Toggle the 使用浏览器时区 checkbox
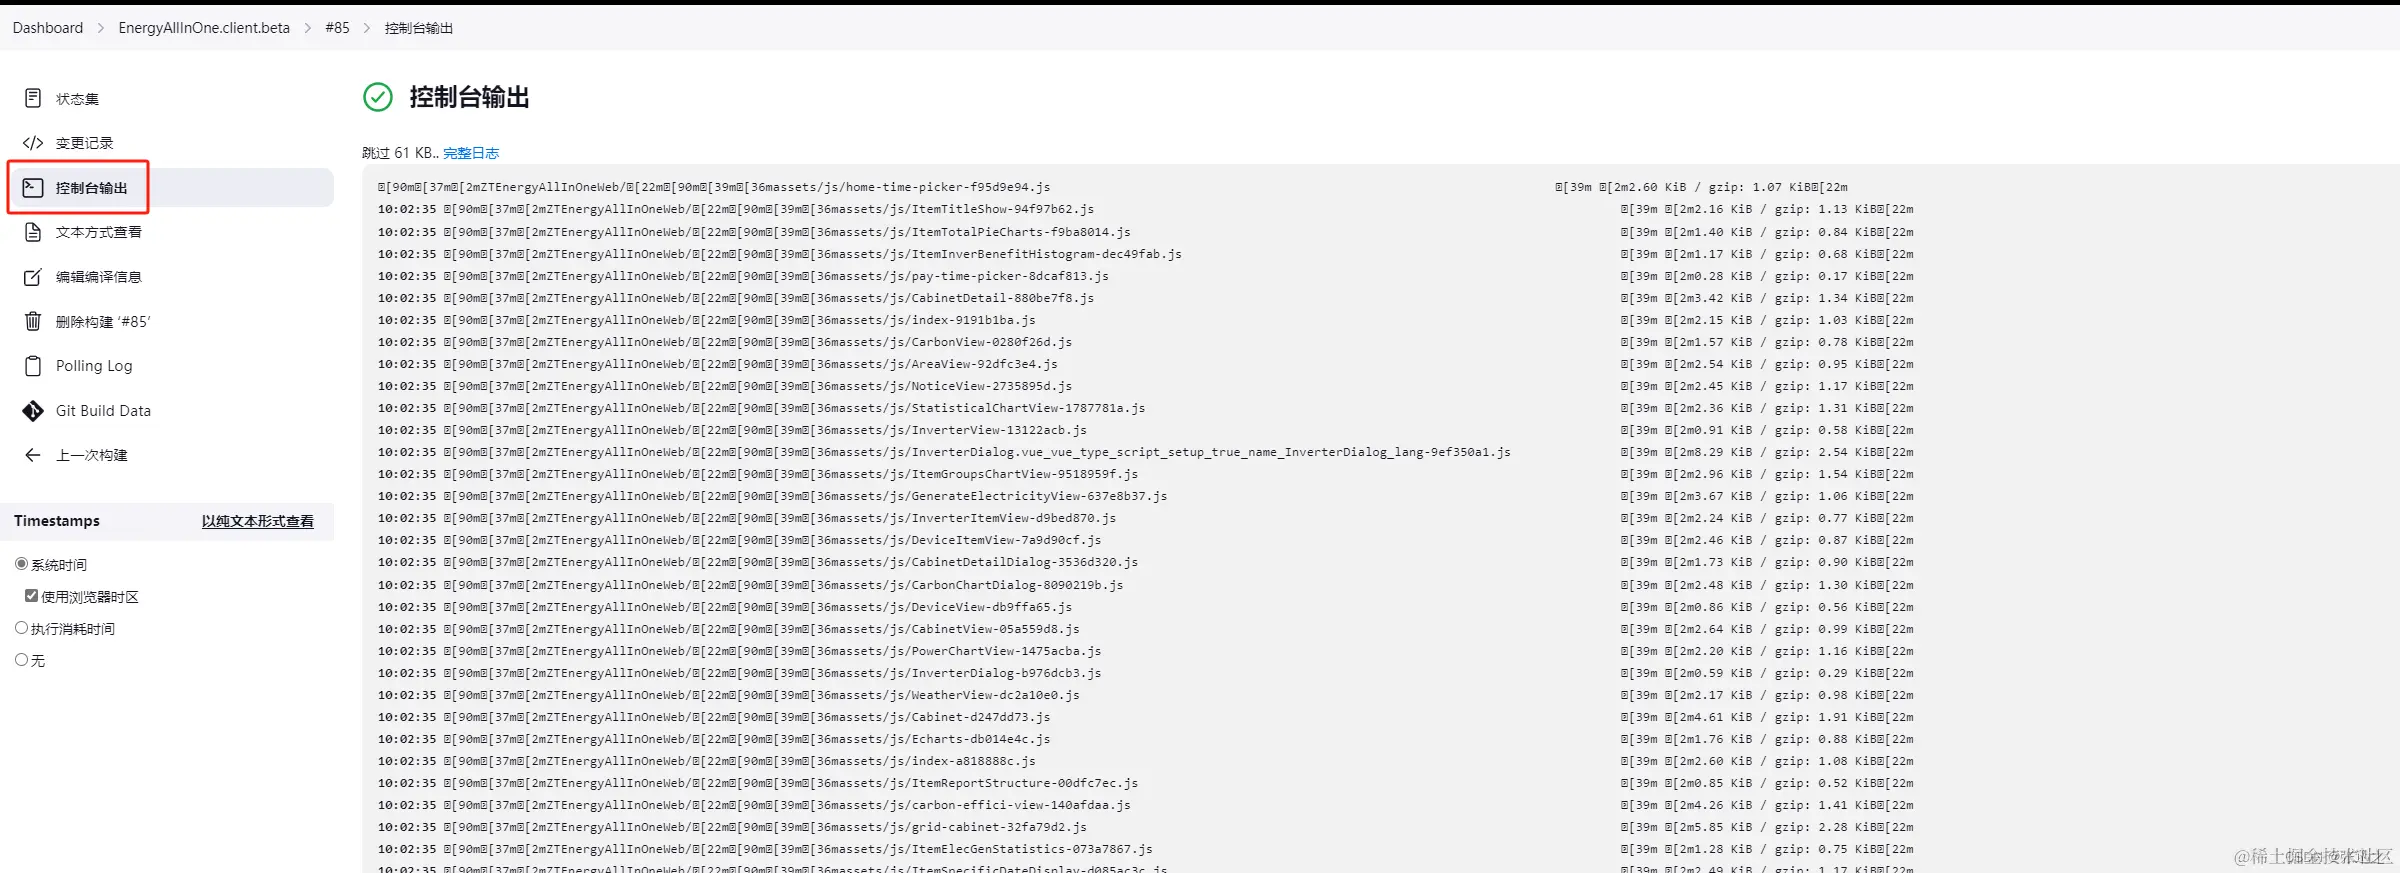The height and width of the screenshot is (873, 2400). coord(31,596)
